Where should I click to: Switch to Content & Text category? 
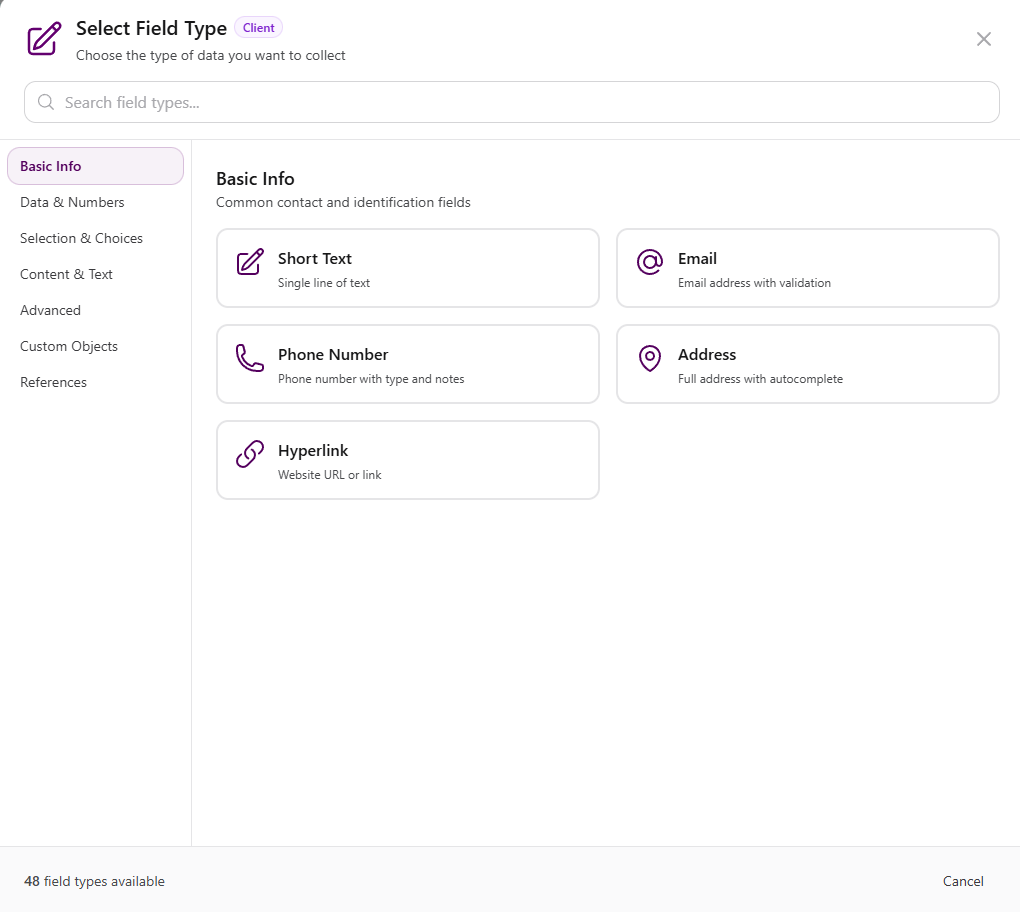click(96, 275)
